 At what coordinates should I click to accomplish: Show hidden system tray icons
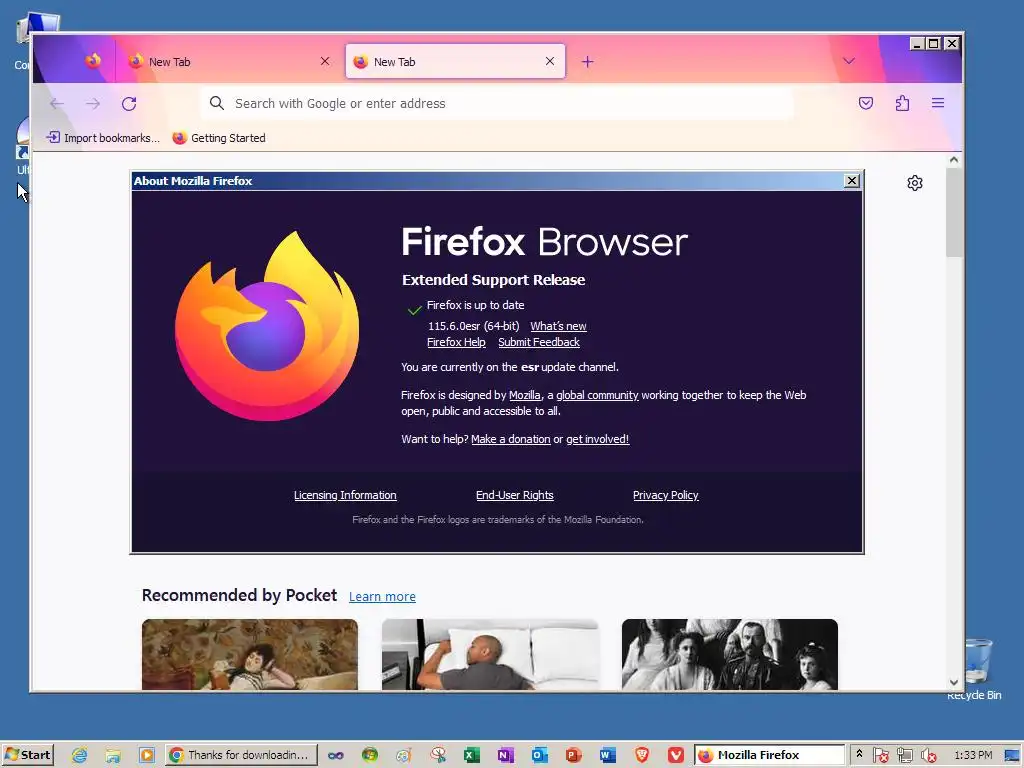click(x=859, y=754)
